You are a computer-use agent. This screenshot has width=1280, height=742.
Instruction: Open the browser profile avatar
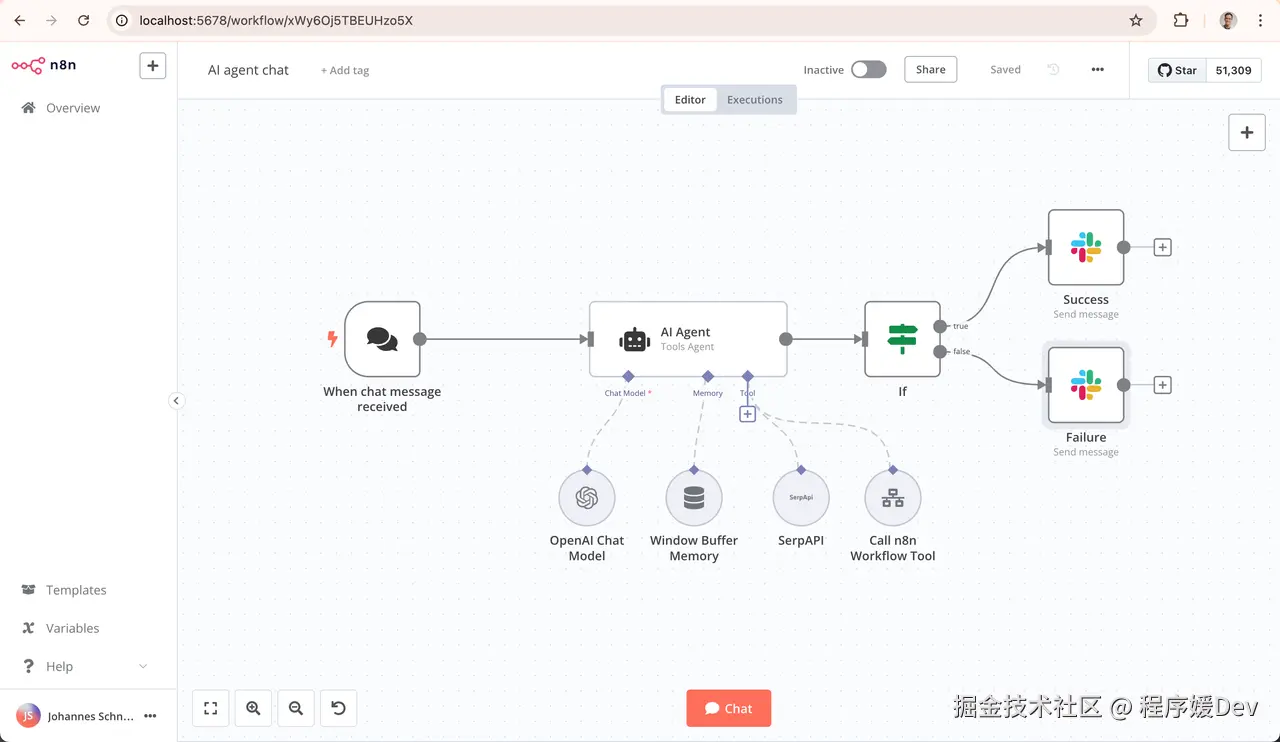[x=1229, y=20]
